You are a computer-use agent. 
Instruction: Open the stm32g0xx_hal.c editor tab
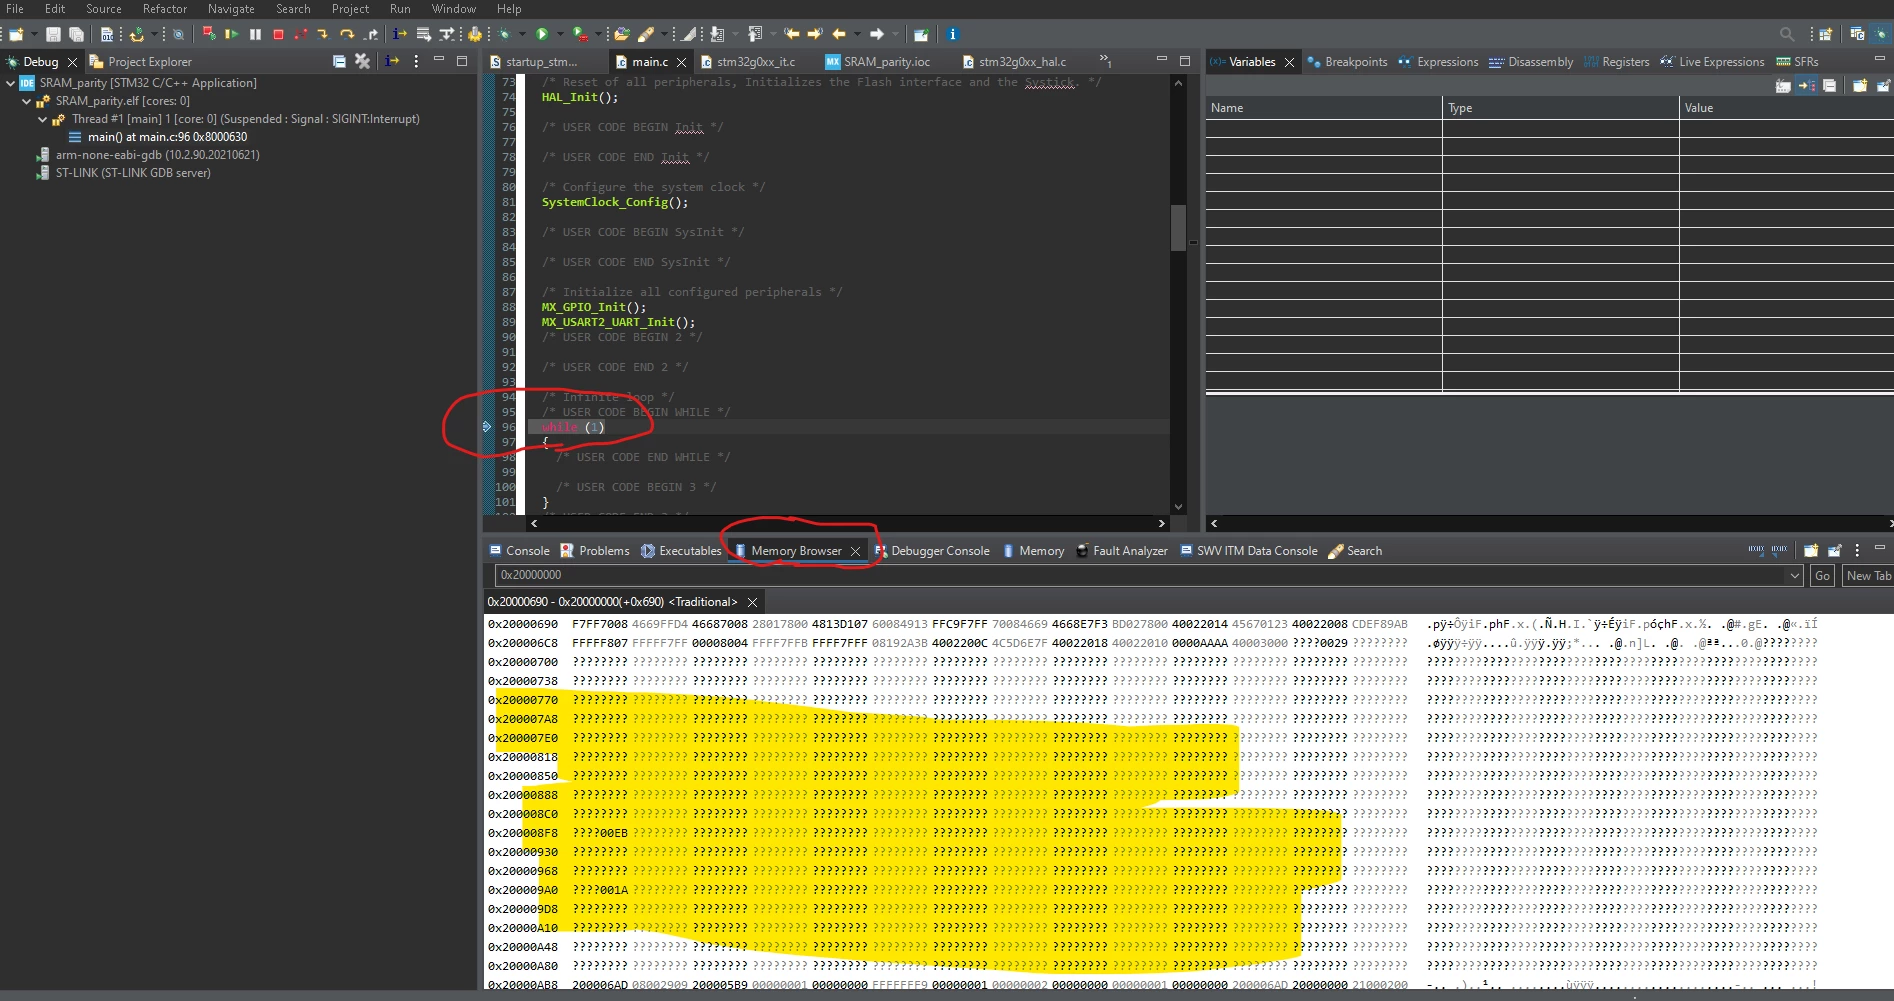pyautogui.click(x=1014, y=62)
